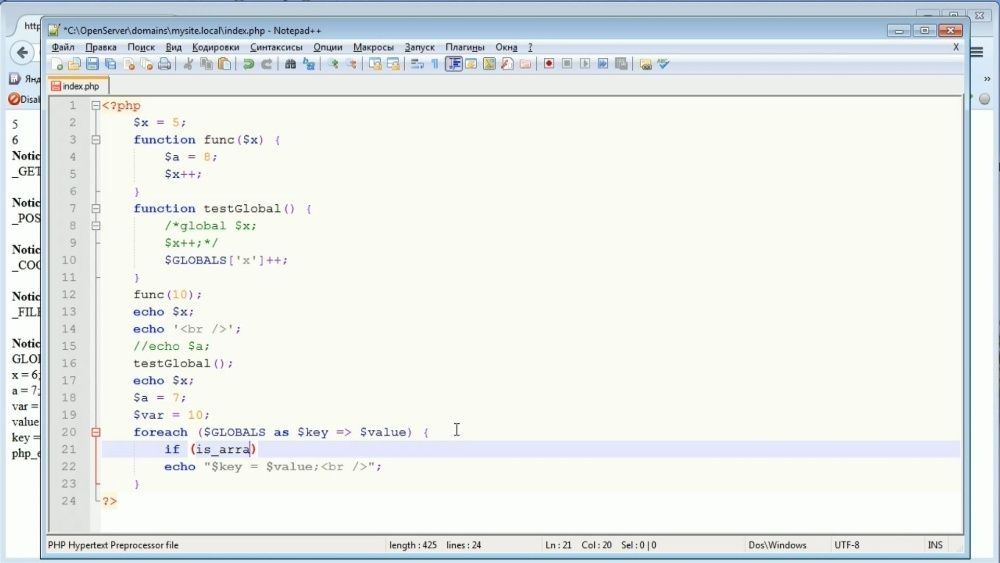Open the Function List panel icon

507,64
